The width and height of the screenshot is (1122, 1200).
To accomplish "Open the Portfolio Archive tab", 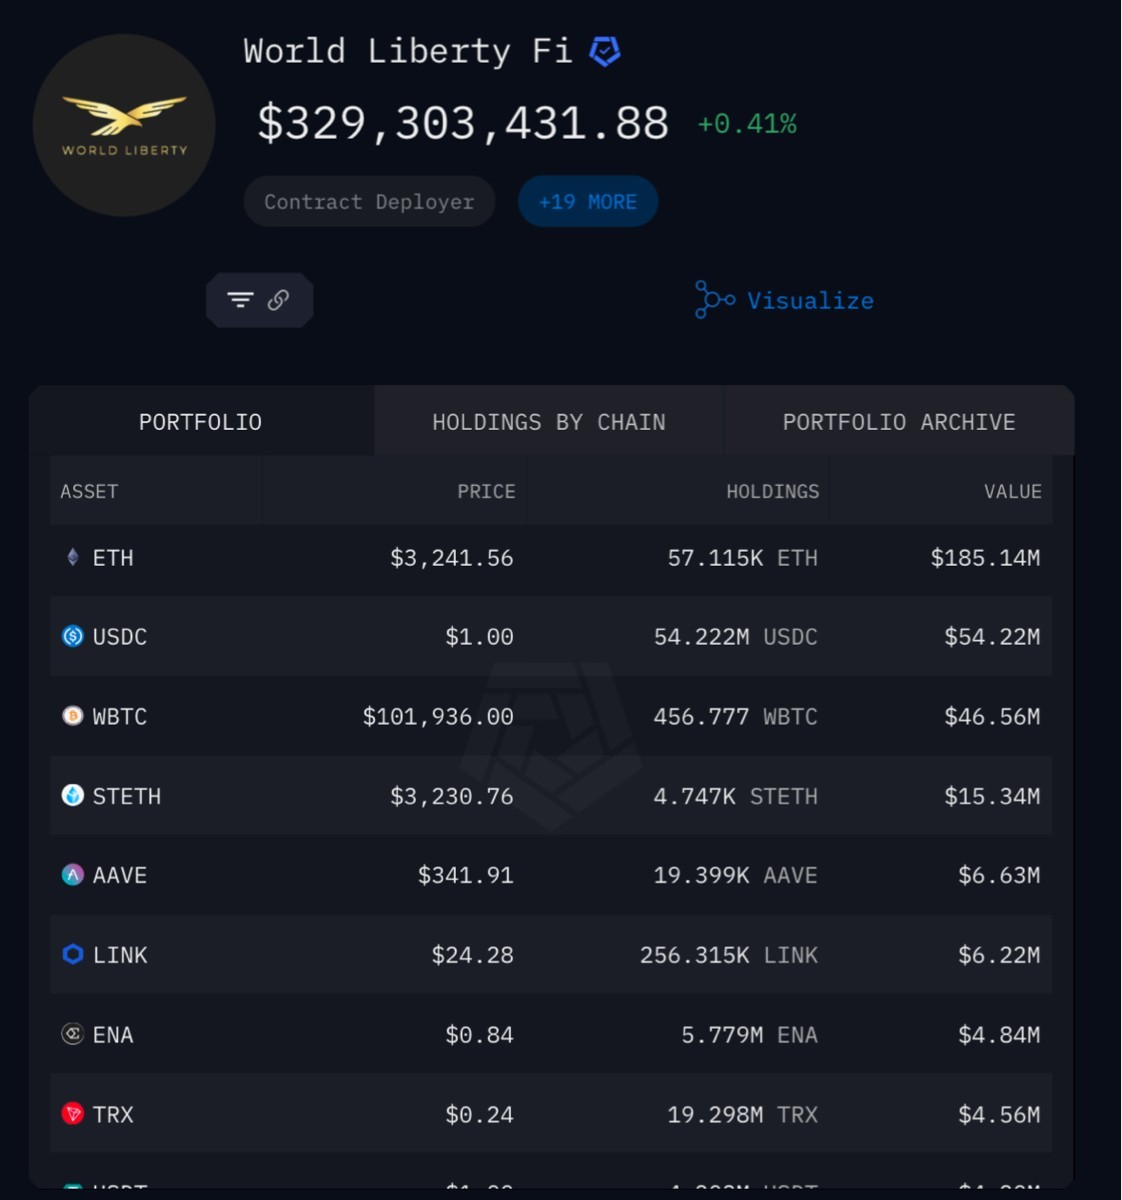I will point(898,422).
